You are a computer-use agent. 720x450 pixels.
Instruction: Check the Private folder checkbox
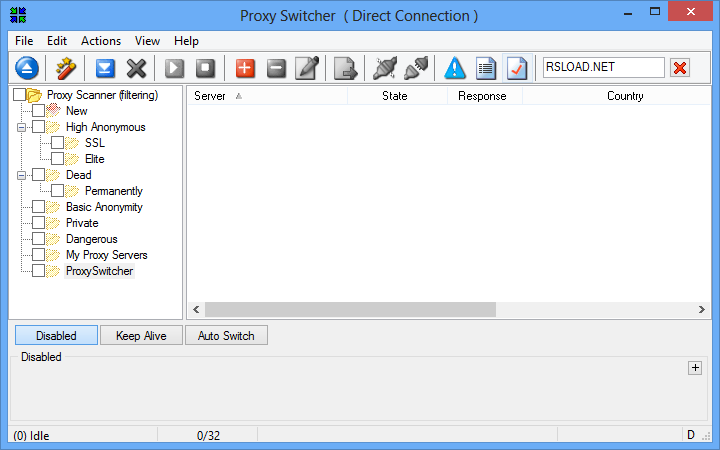[39, 223]
